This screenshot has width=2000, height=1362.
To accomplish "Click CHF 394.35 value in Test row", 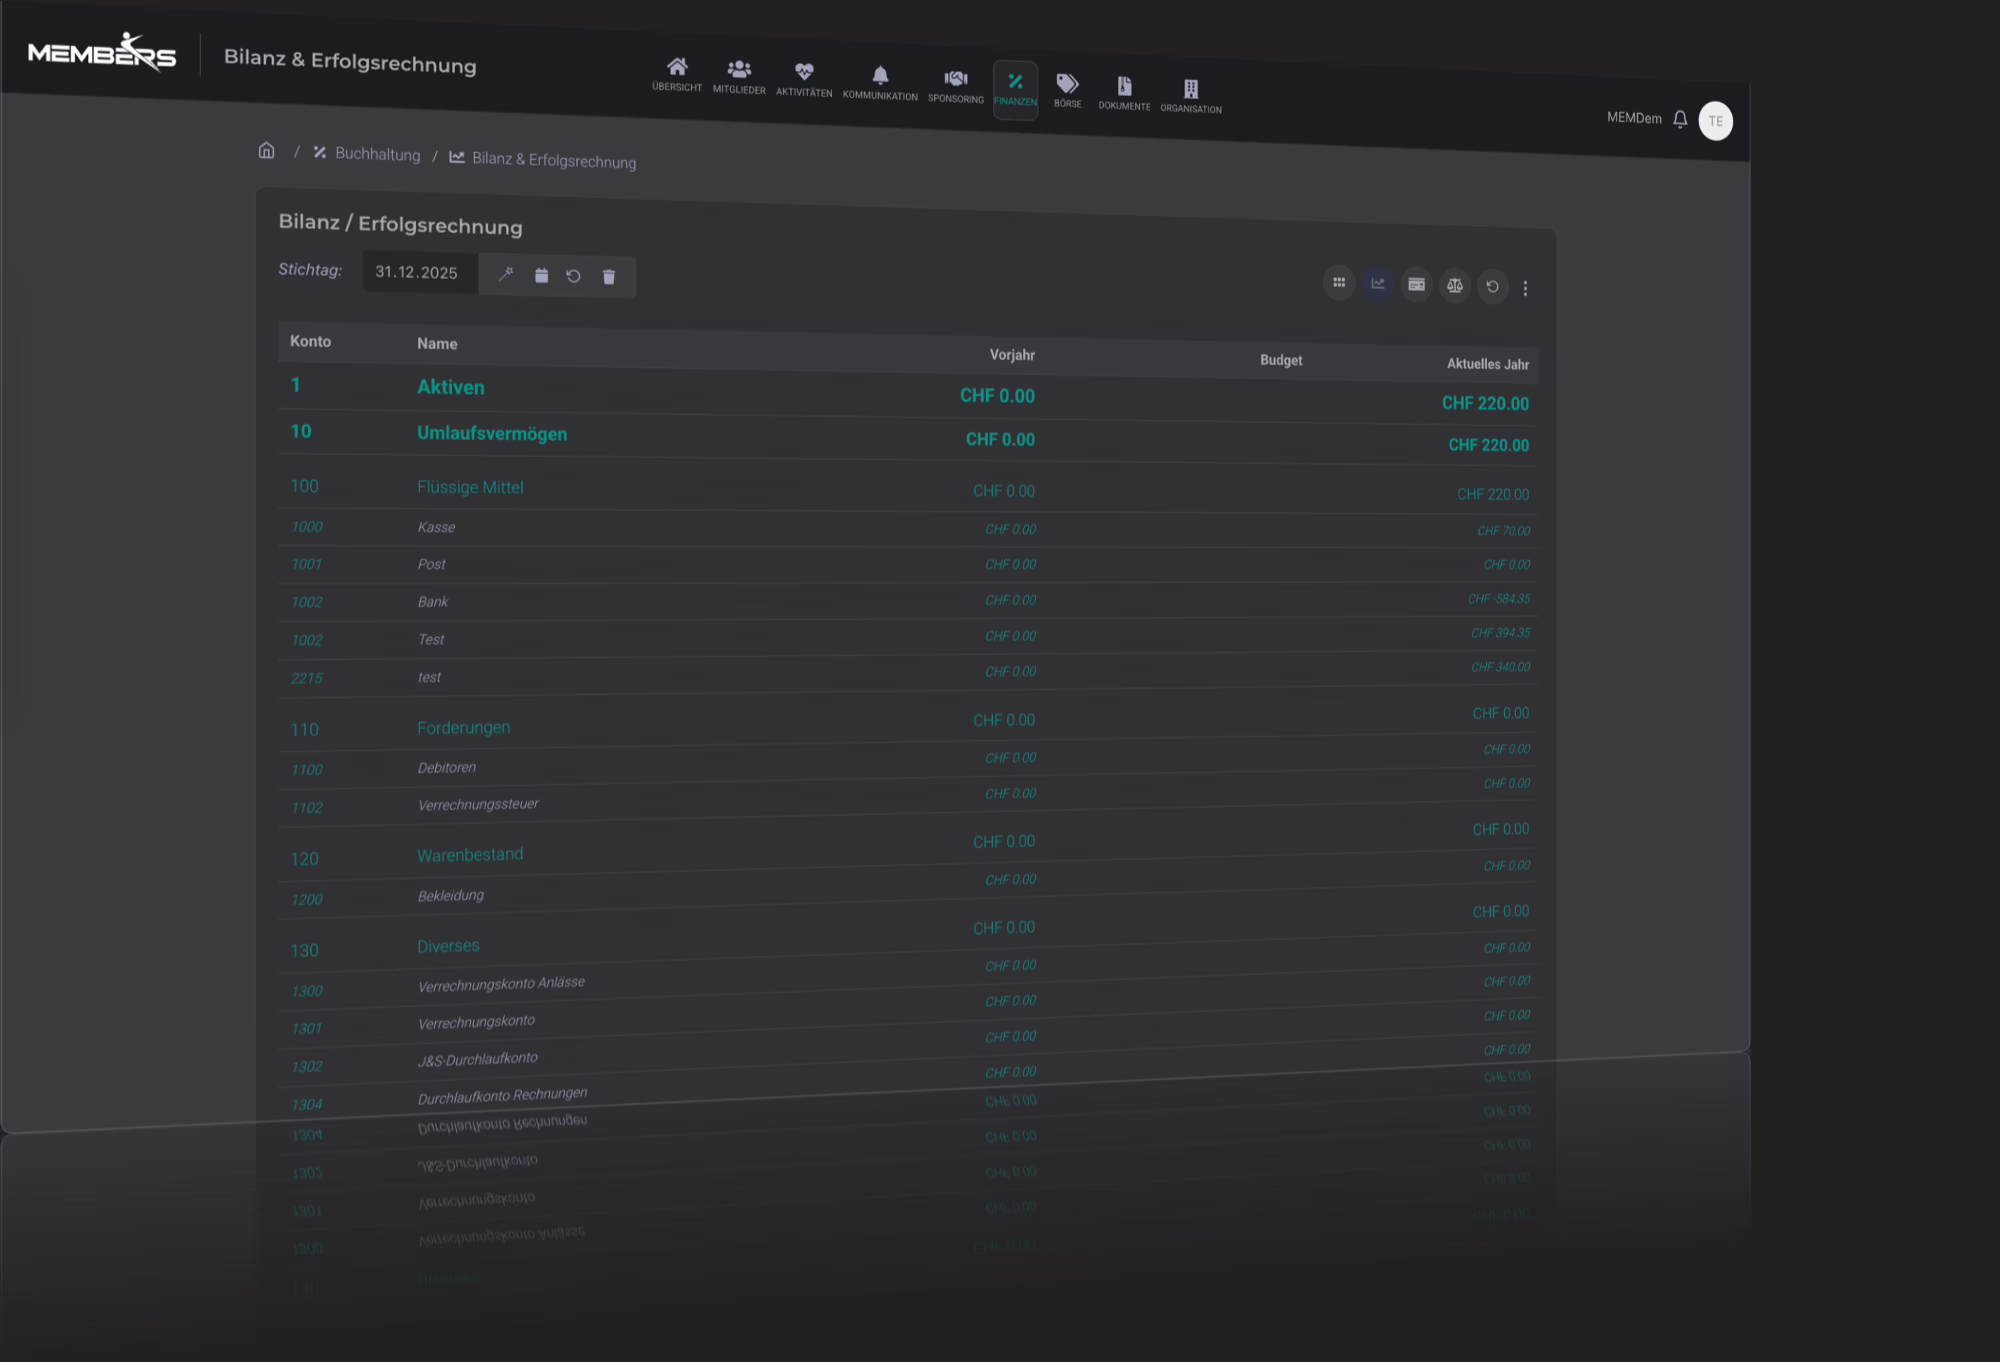I will [1500, 632].
